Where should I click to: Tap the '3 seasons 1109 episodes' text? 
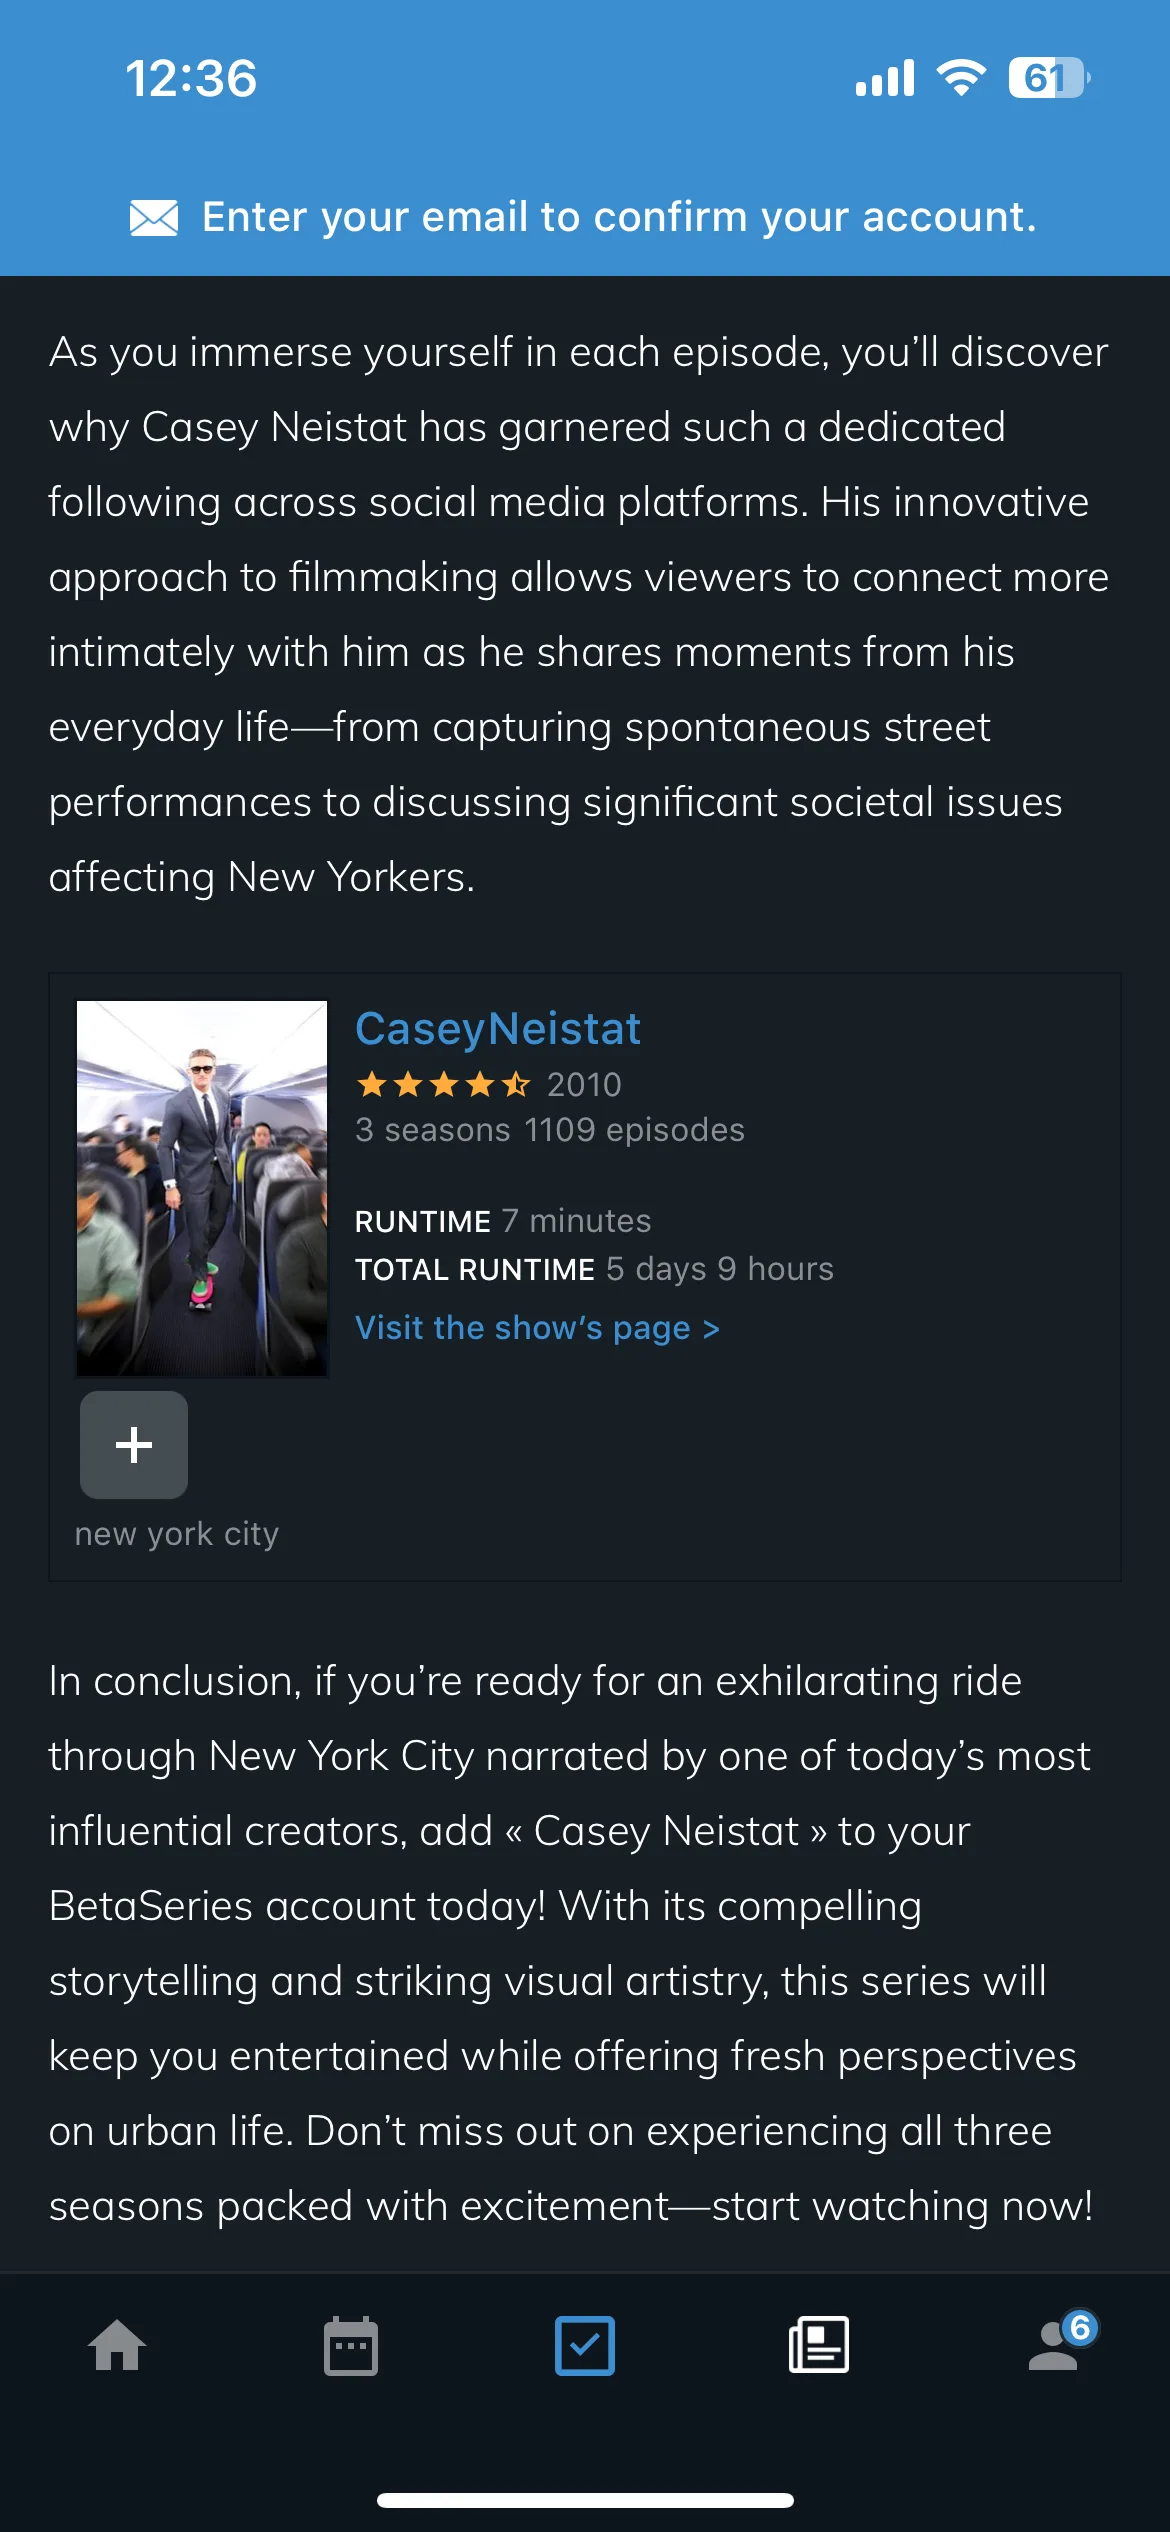point(550,1130)
